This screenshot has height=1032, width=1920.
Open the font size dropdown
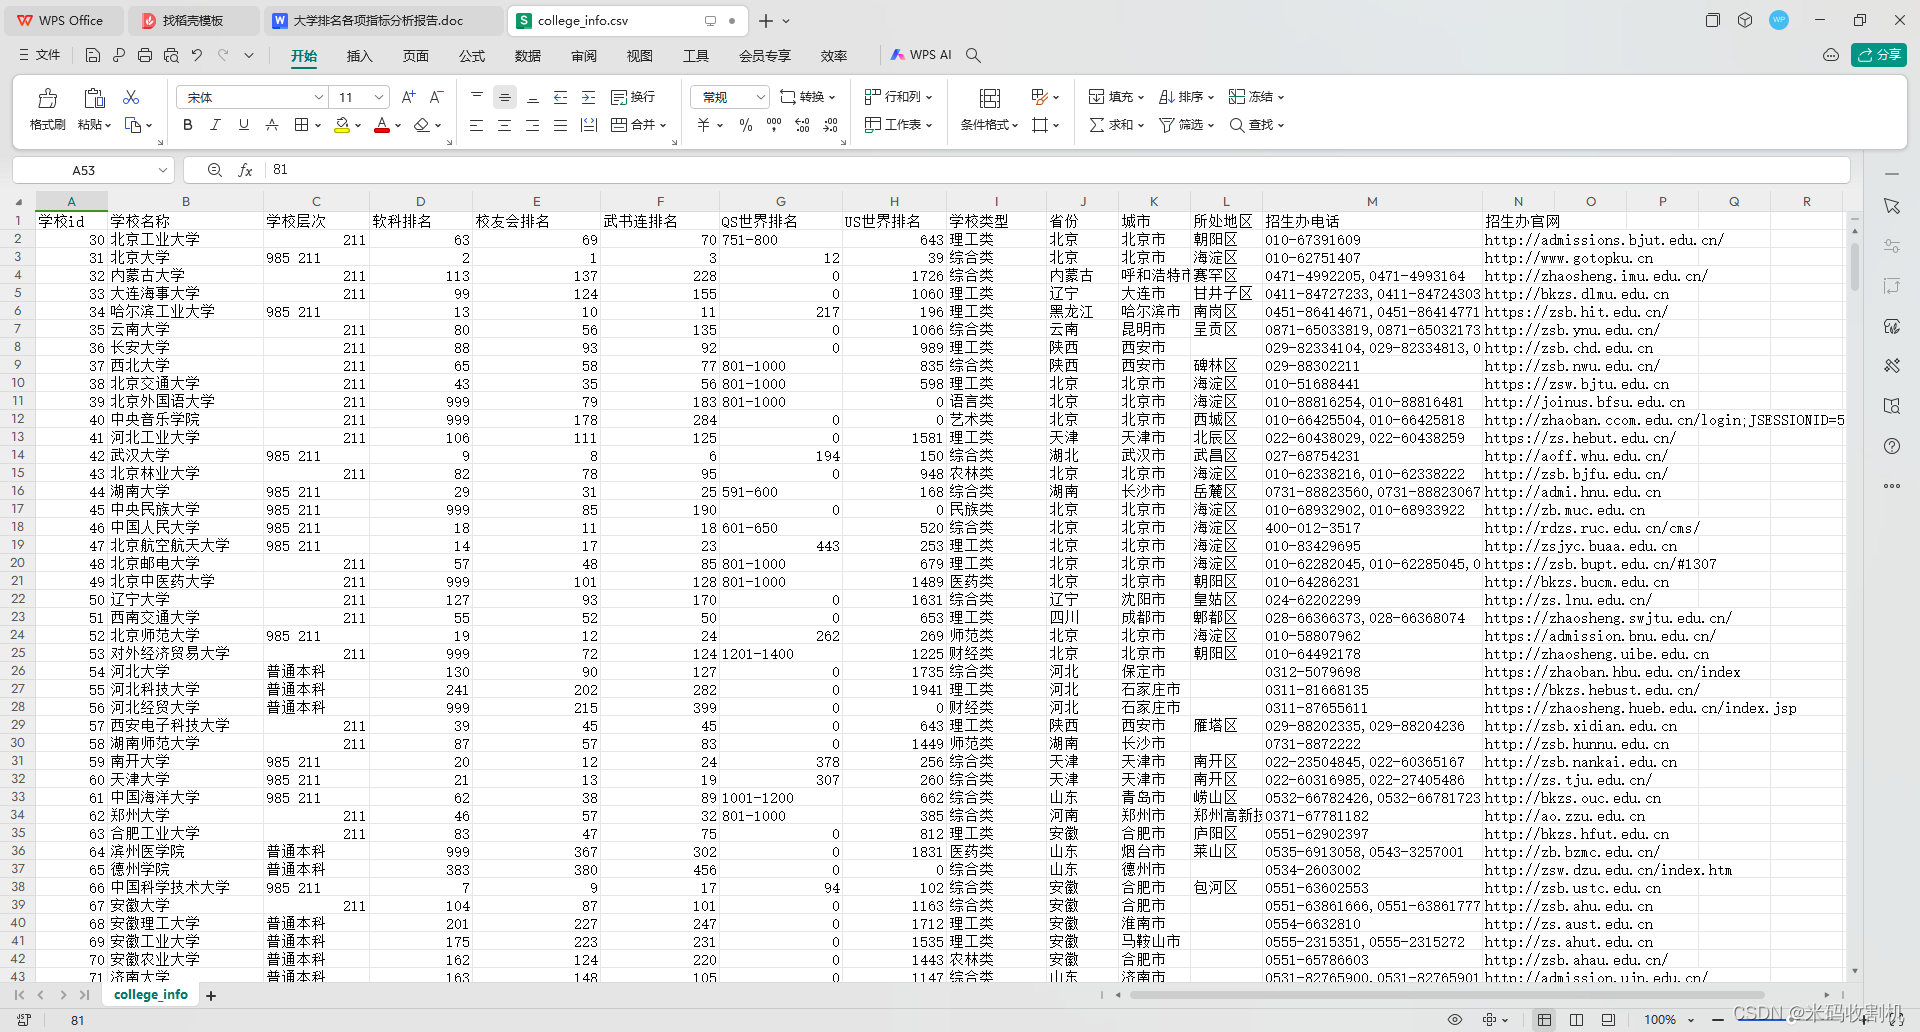[379, 97]
